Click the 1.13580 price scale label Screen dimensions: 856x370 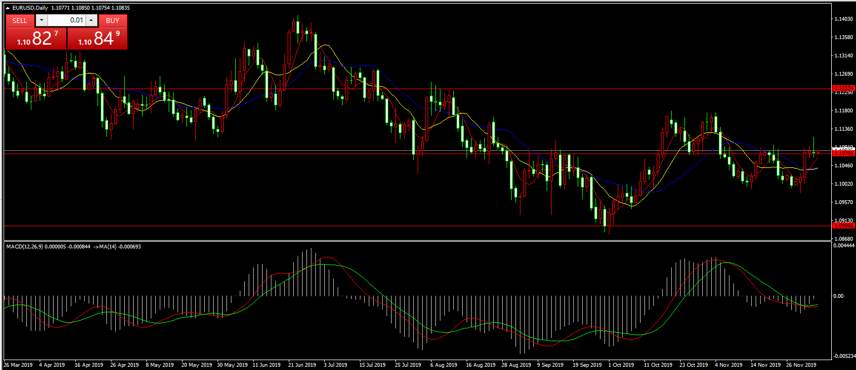843,38
